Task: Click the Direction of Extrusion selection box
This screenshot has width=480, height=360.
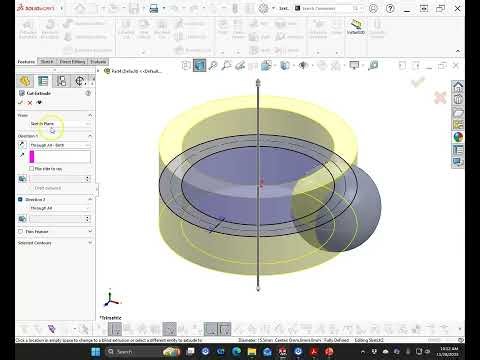Action: pyautogui.click(x=60, y=157)
